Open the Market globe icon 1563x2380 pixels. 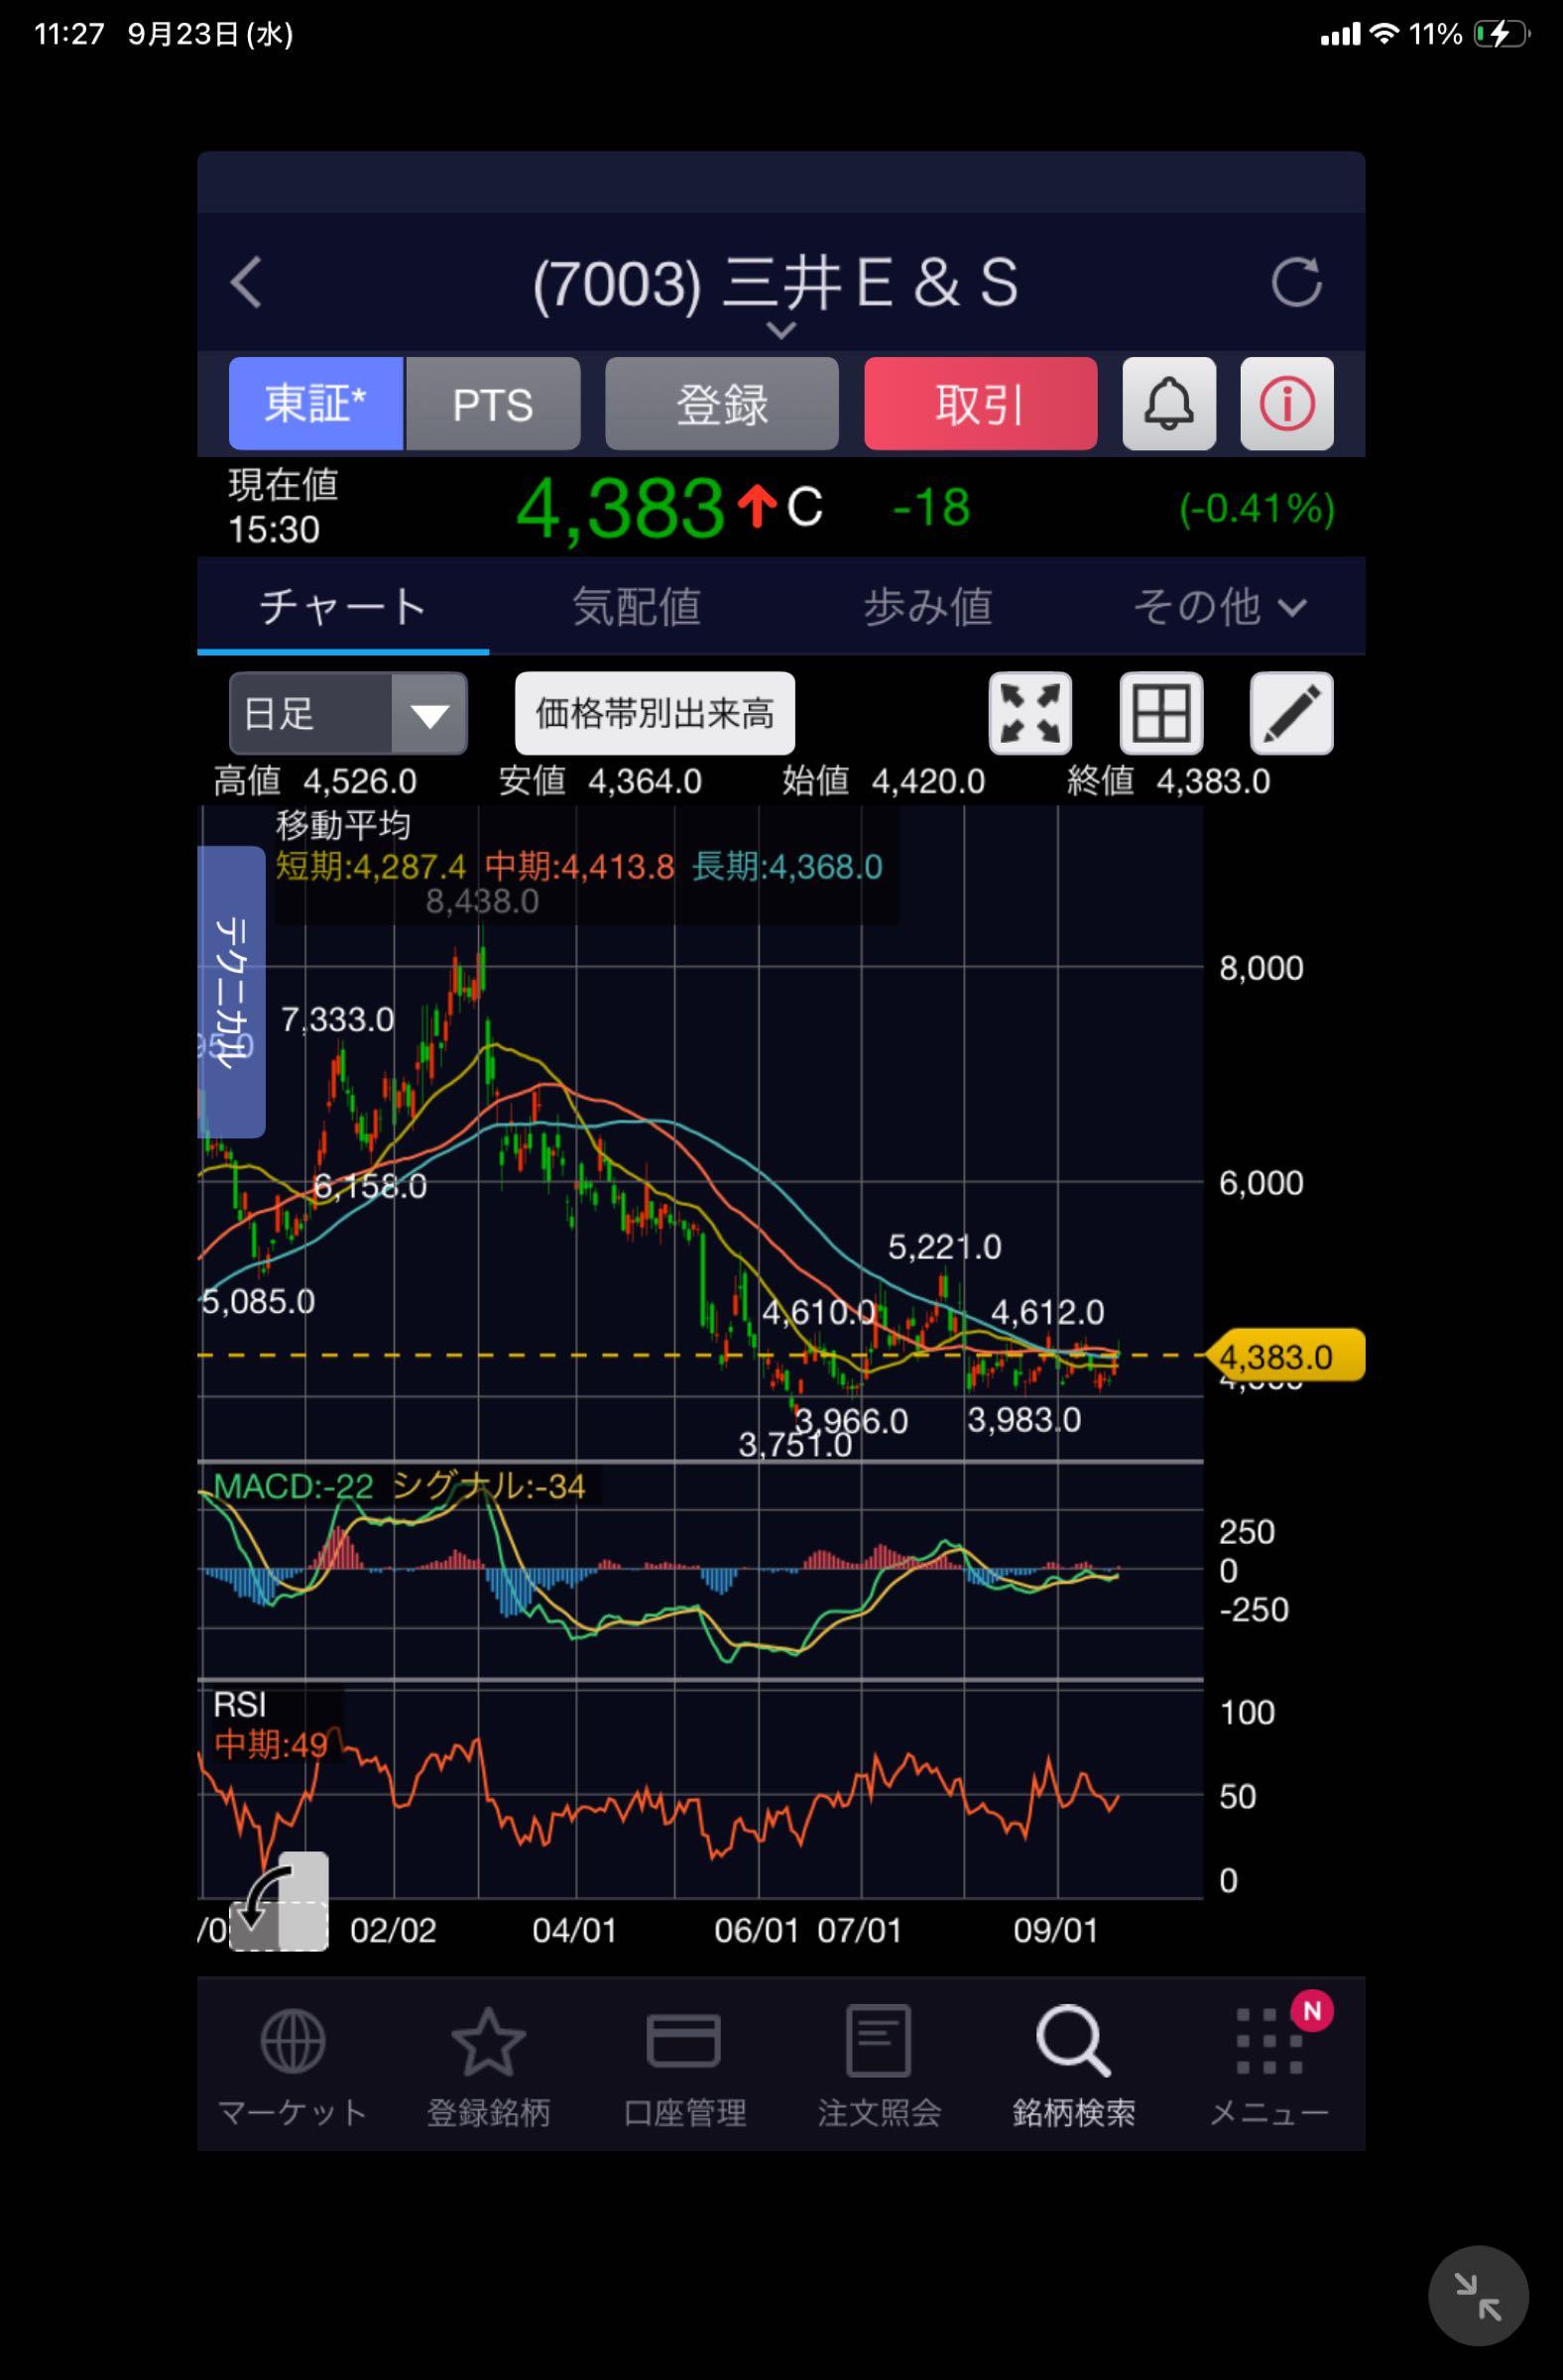click(292, 2041)
